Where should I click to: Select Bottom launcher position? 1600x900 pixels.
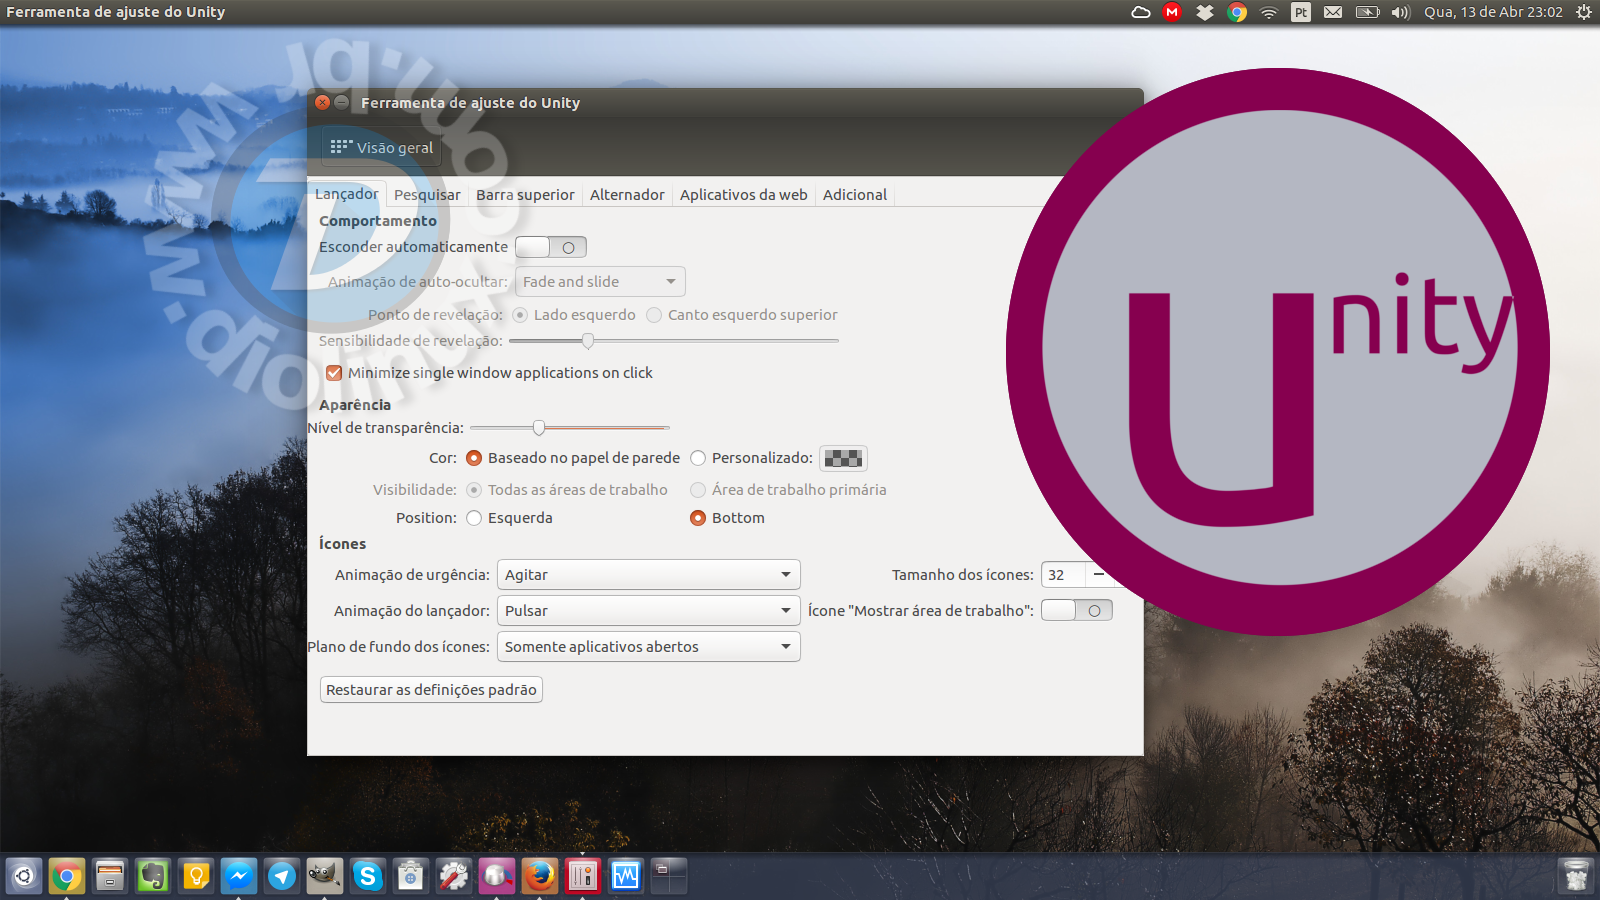click(x=698, y=518)
